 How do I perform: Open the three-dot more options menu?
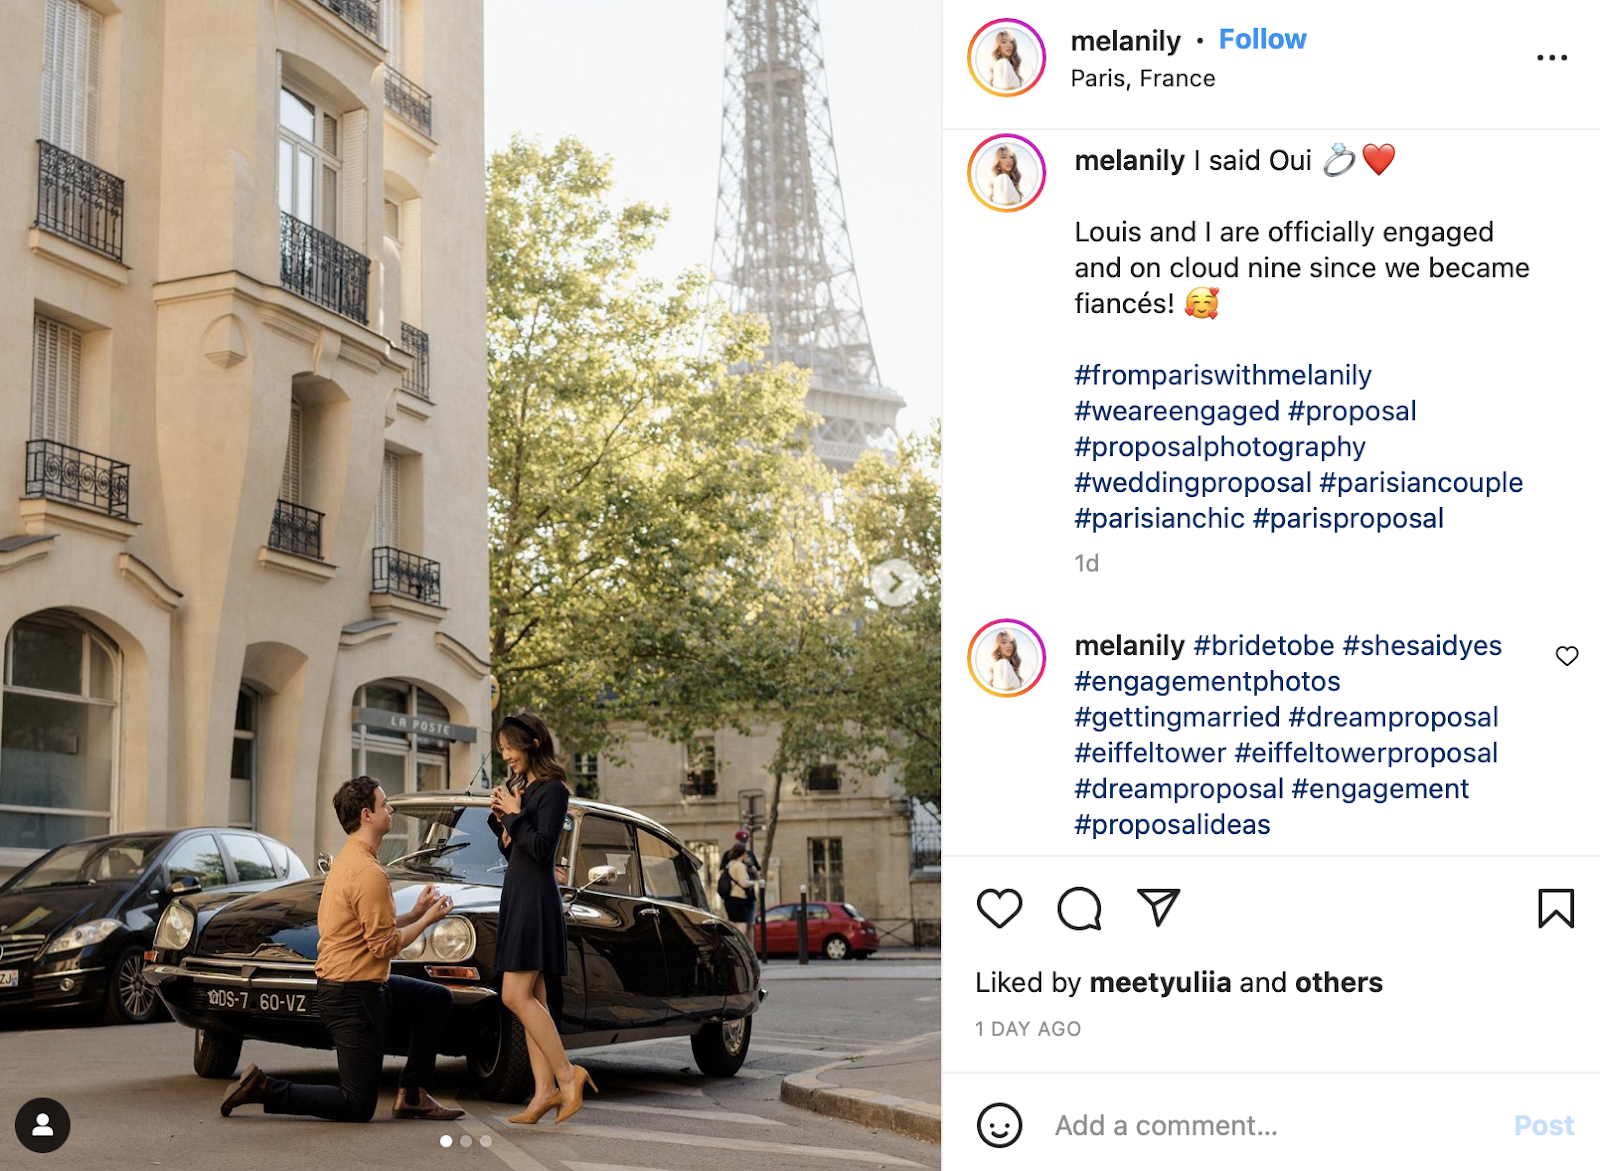[x=1552, y=58]
